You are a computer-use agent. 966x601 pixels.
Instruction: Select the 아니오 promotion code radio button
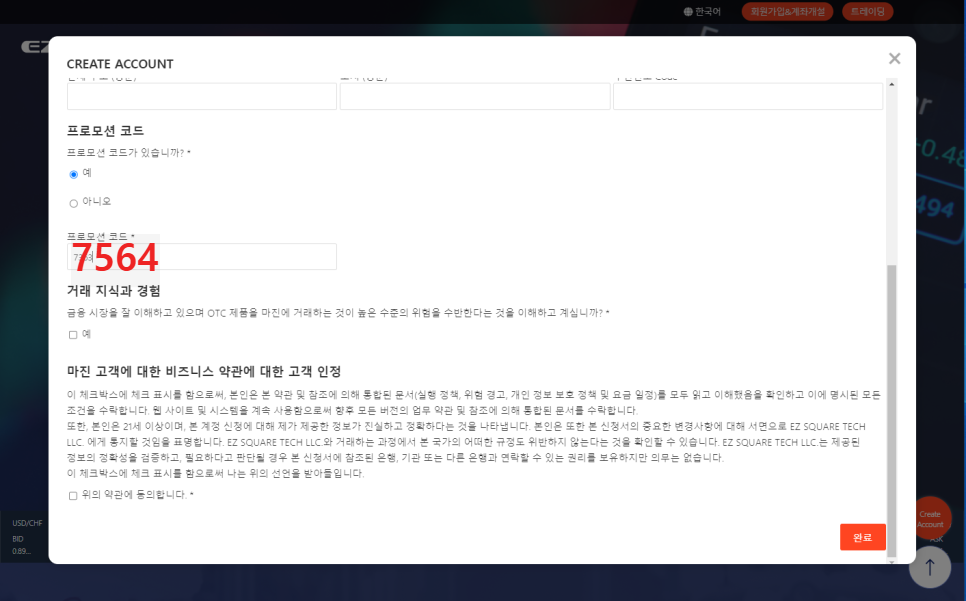click(x=73, y=203)
